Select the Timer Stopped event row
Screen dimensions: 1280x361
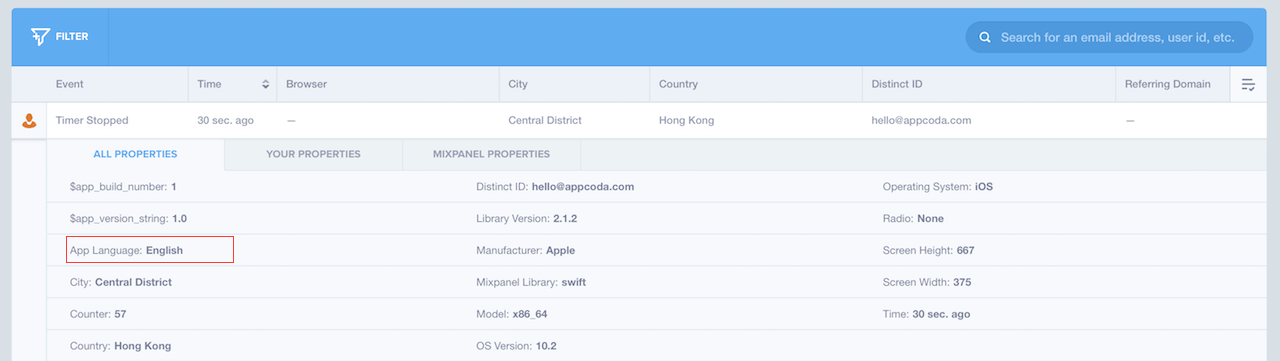click(x=640, y=120)
